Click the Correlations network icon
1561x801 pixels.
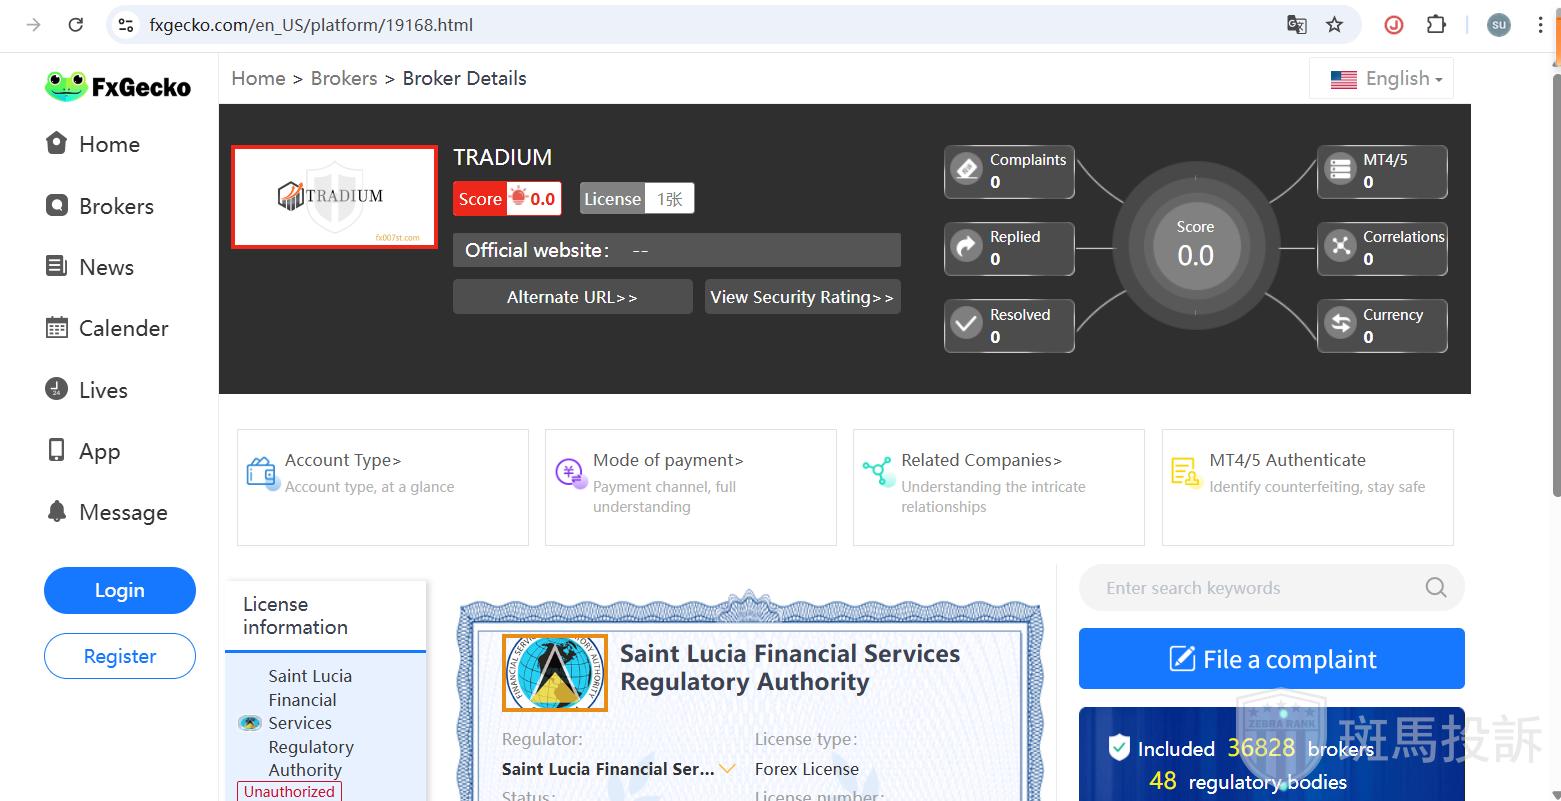tap(1340, 247)
